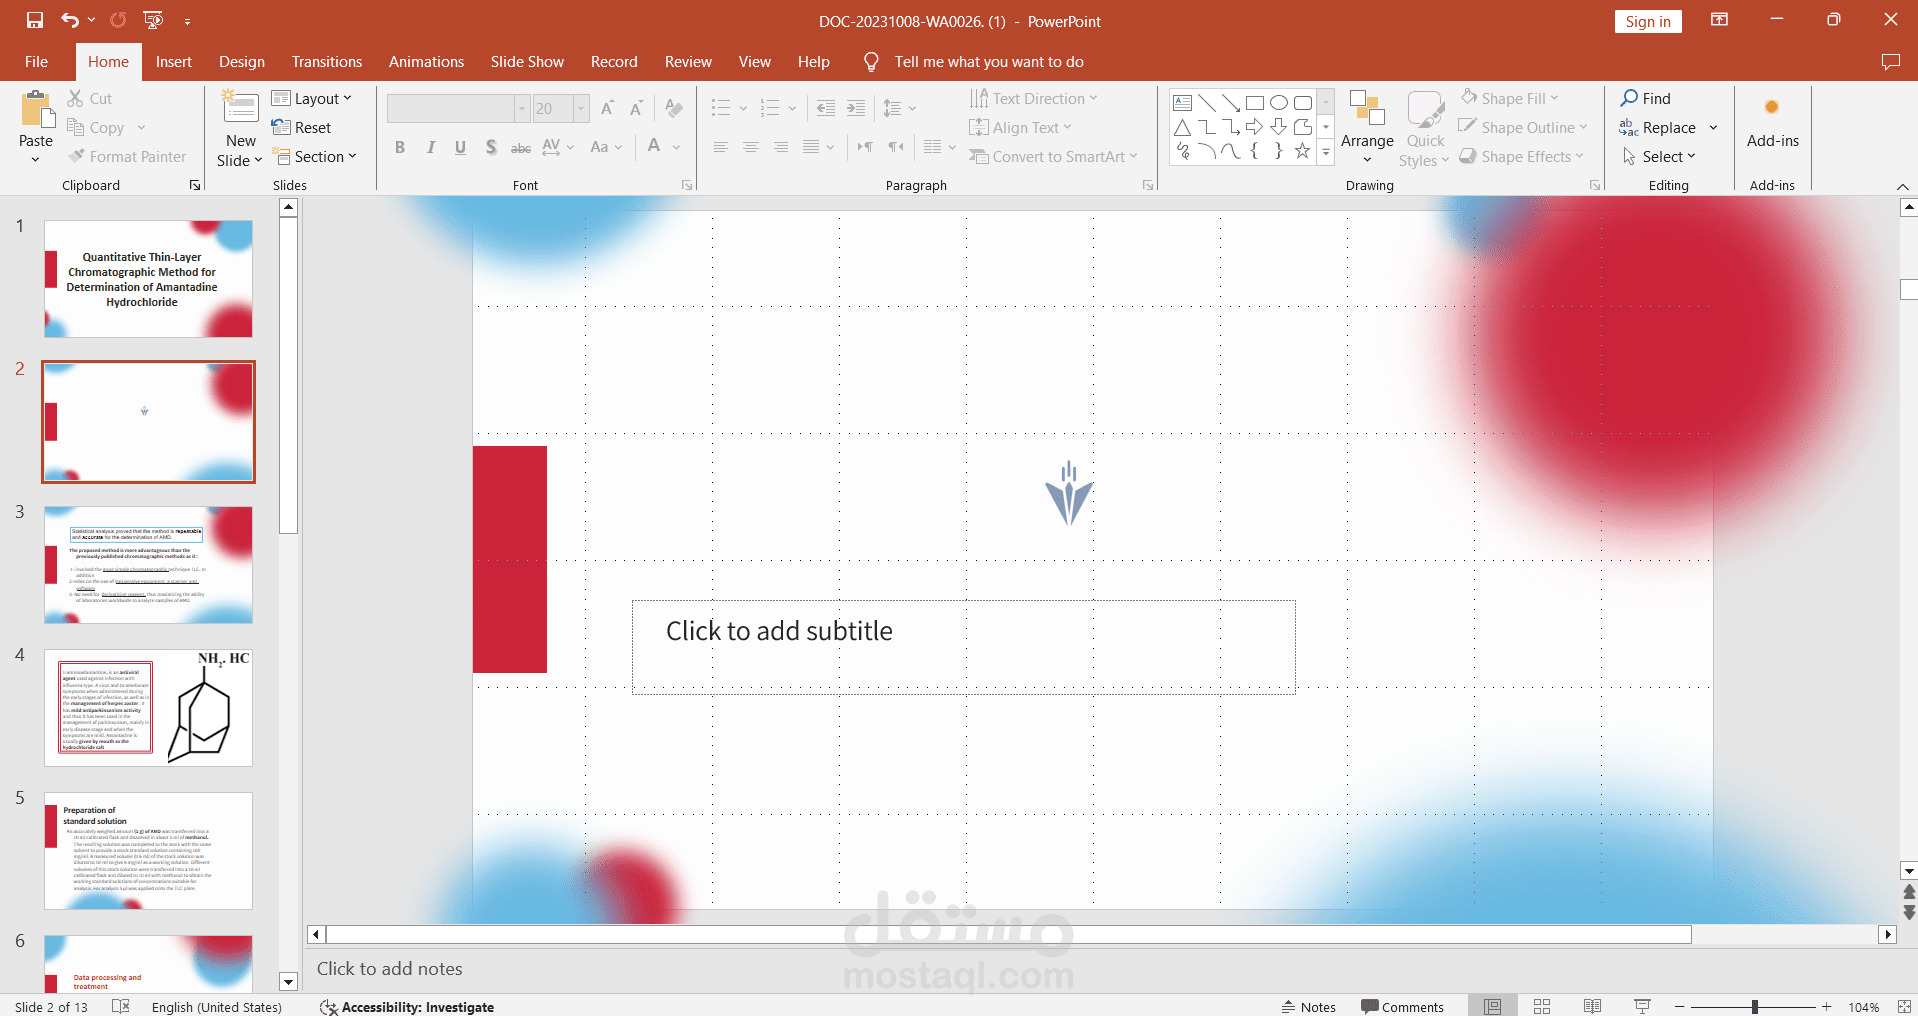Fit slide to current window

tap(1904, 1006)
